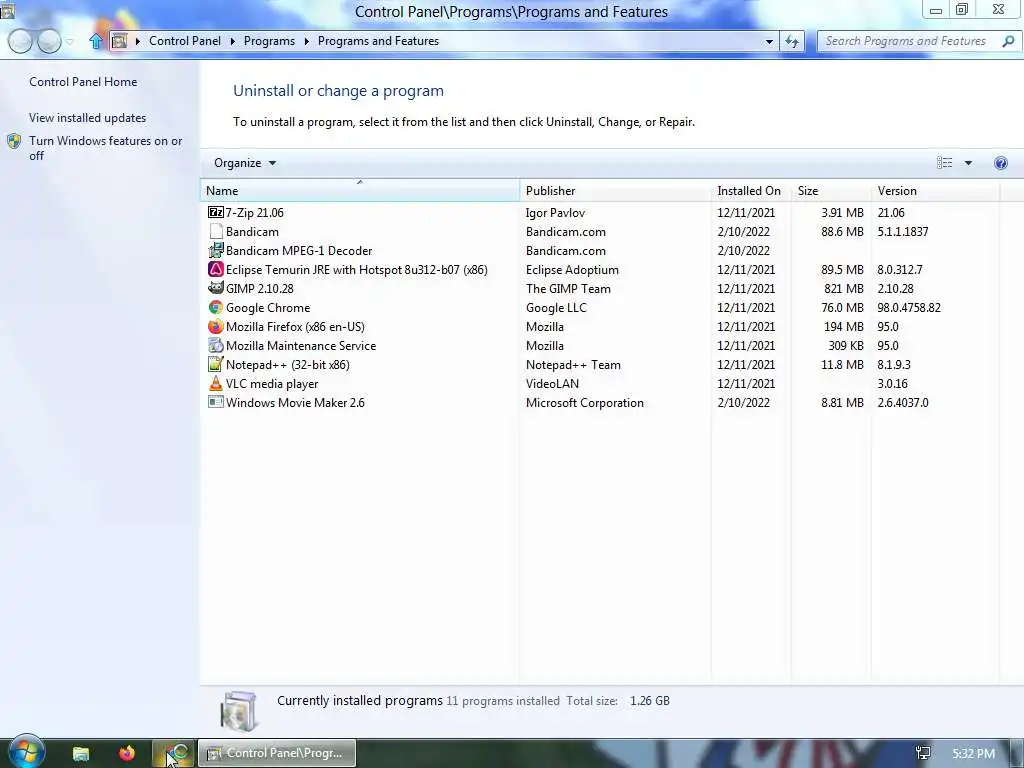The width and height of the screenshot is (1024, 768).
Task: Open the help question mark icon
Action: coord(1000,163)
